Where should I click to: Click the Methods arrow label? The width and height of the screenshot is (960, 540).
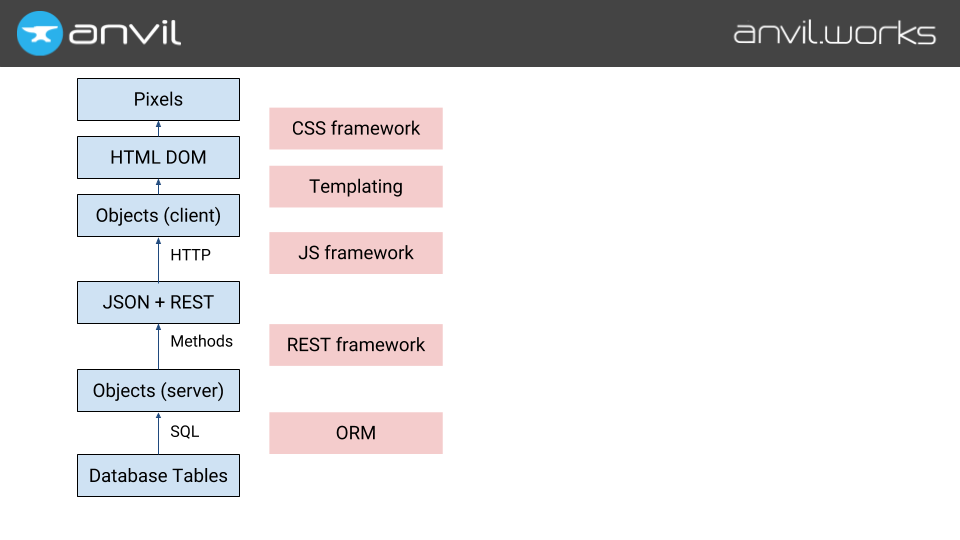(201, 341)
